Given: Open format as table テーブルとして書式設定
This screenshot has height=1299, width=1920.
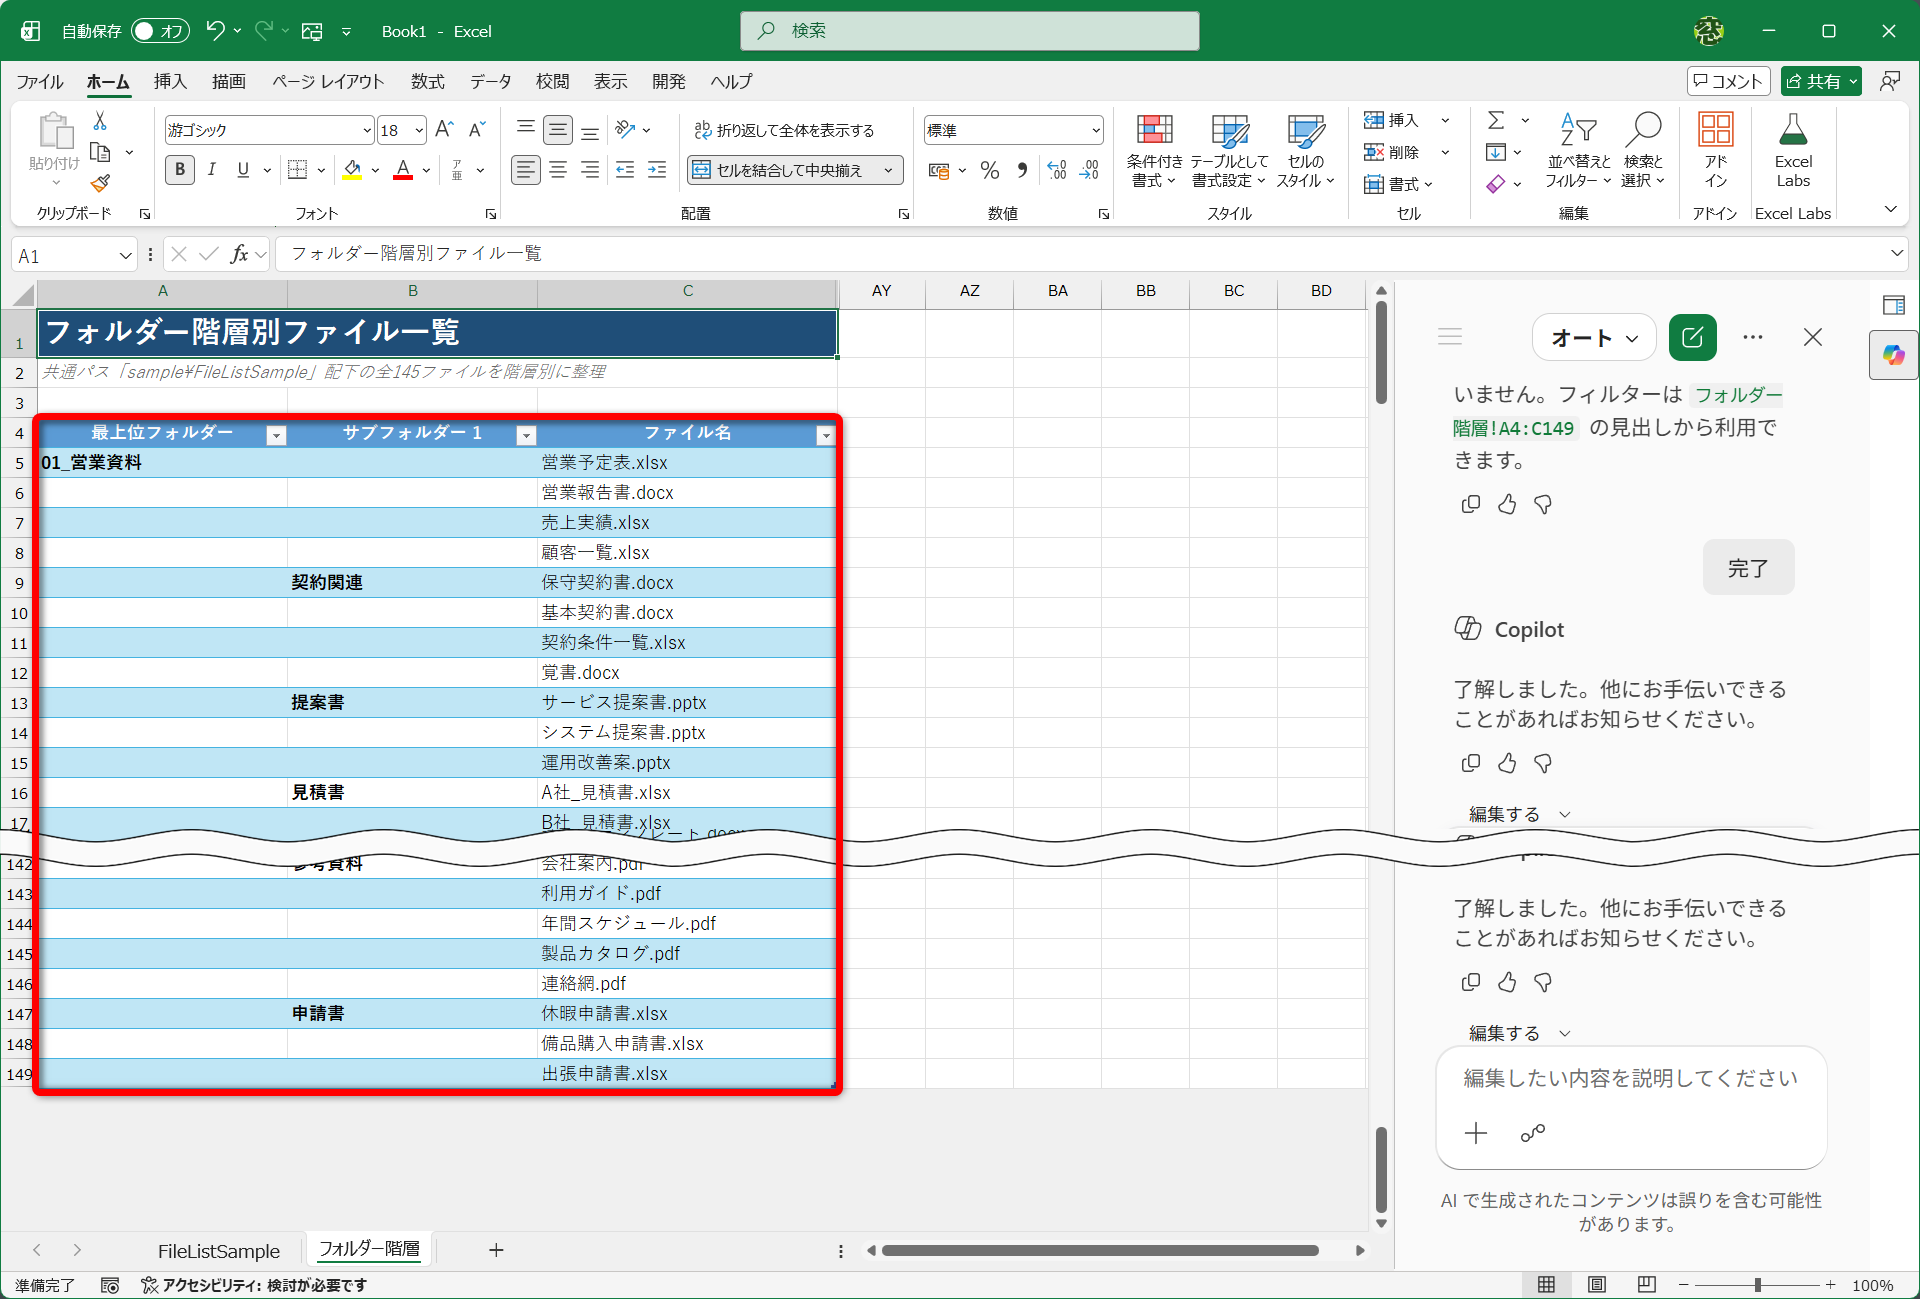Looking at the screenshot, I should pyautogui.click(x=1229, y=150).
